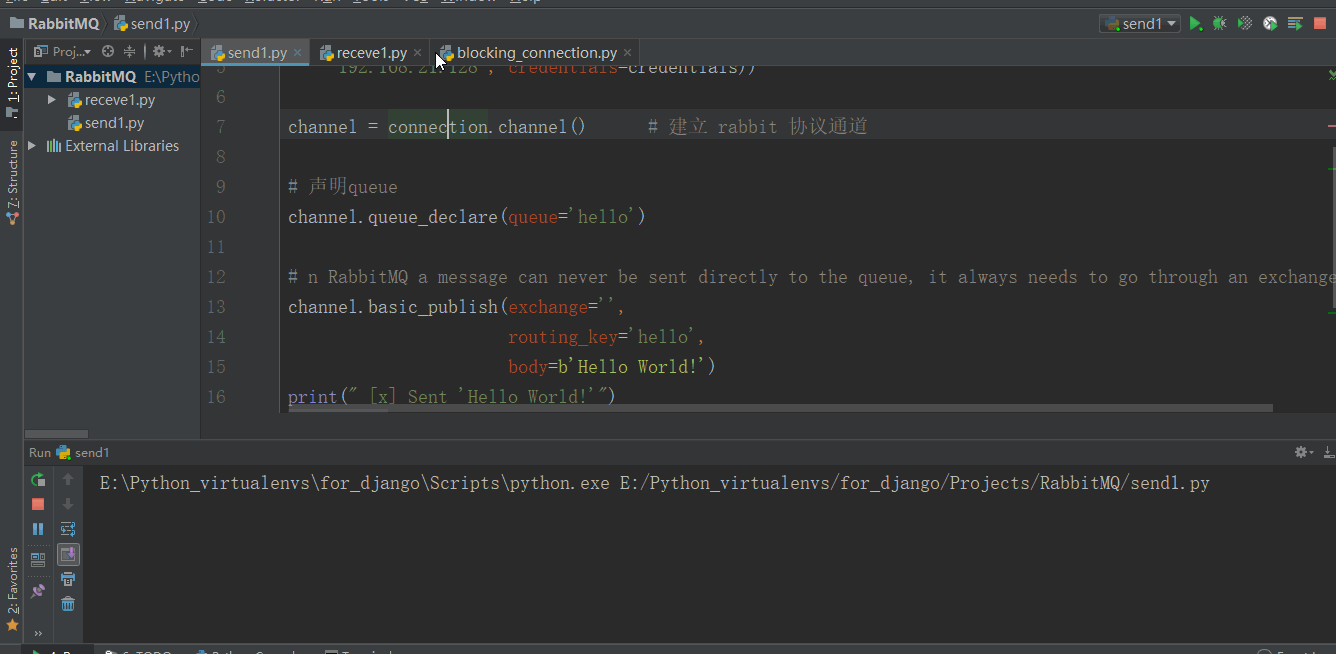The image size is (1336, 654).
Task: Run send1 with the green play button
Action: [x=1195, y=23]
